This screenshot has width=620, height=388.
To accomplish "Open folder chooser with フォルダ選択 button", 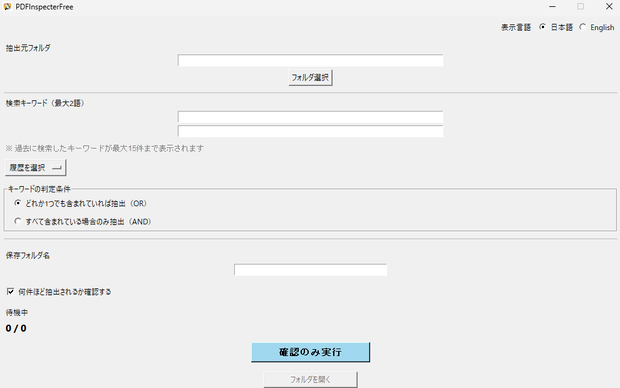I will pyautogui.click(x=310, y=78).
